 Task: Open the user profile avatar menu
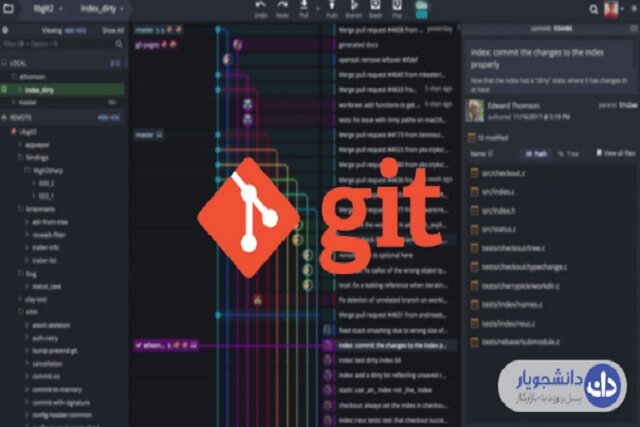click(611, 9)
